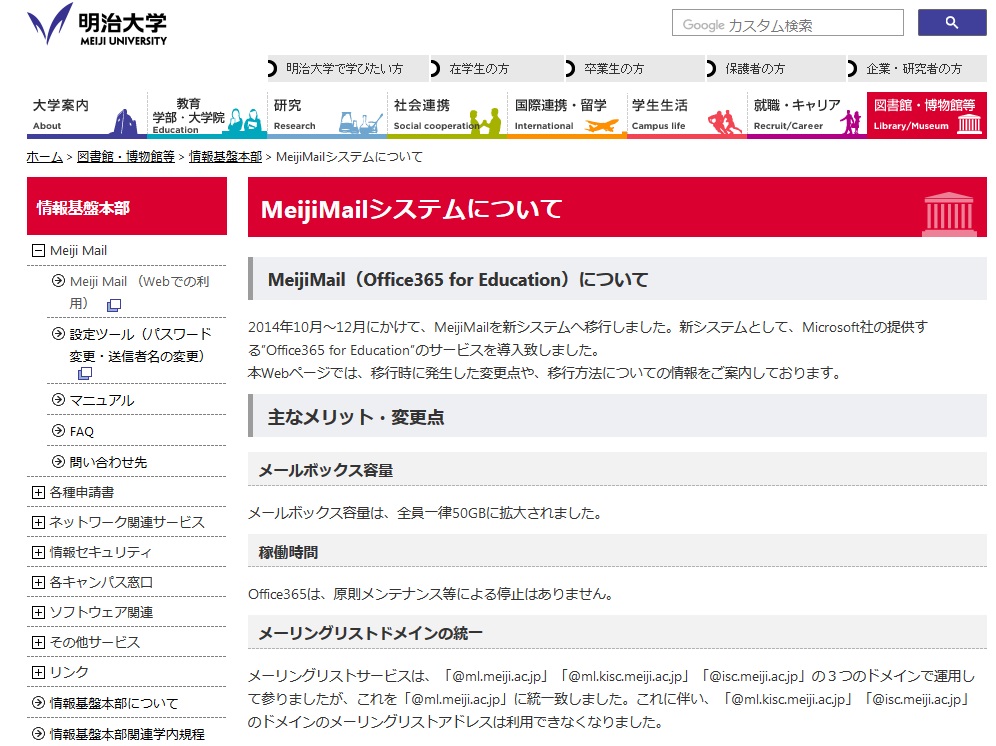Image resolution: width=996 pixels, height=746 pixels.
Task: Click the メーリングリストドメインの統一 subheading
Action: click(370, 634)
